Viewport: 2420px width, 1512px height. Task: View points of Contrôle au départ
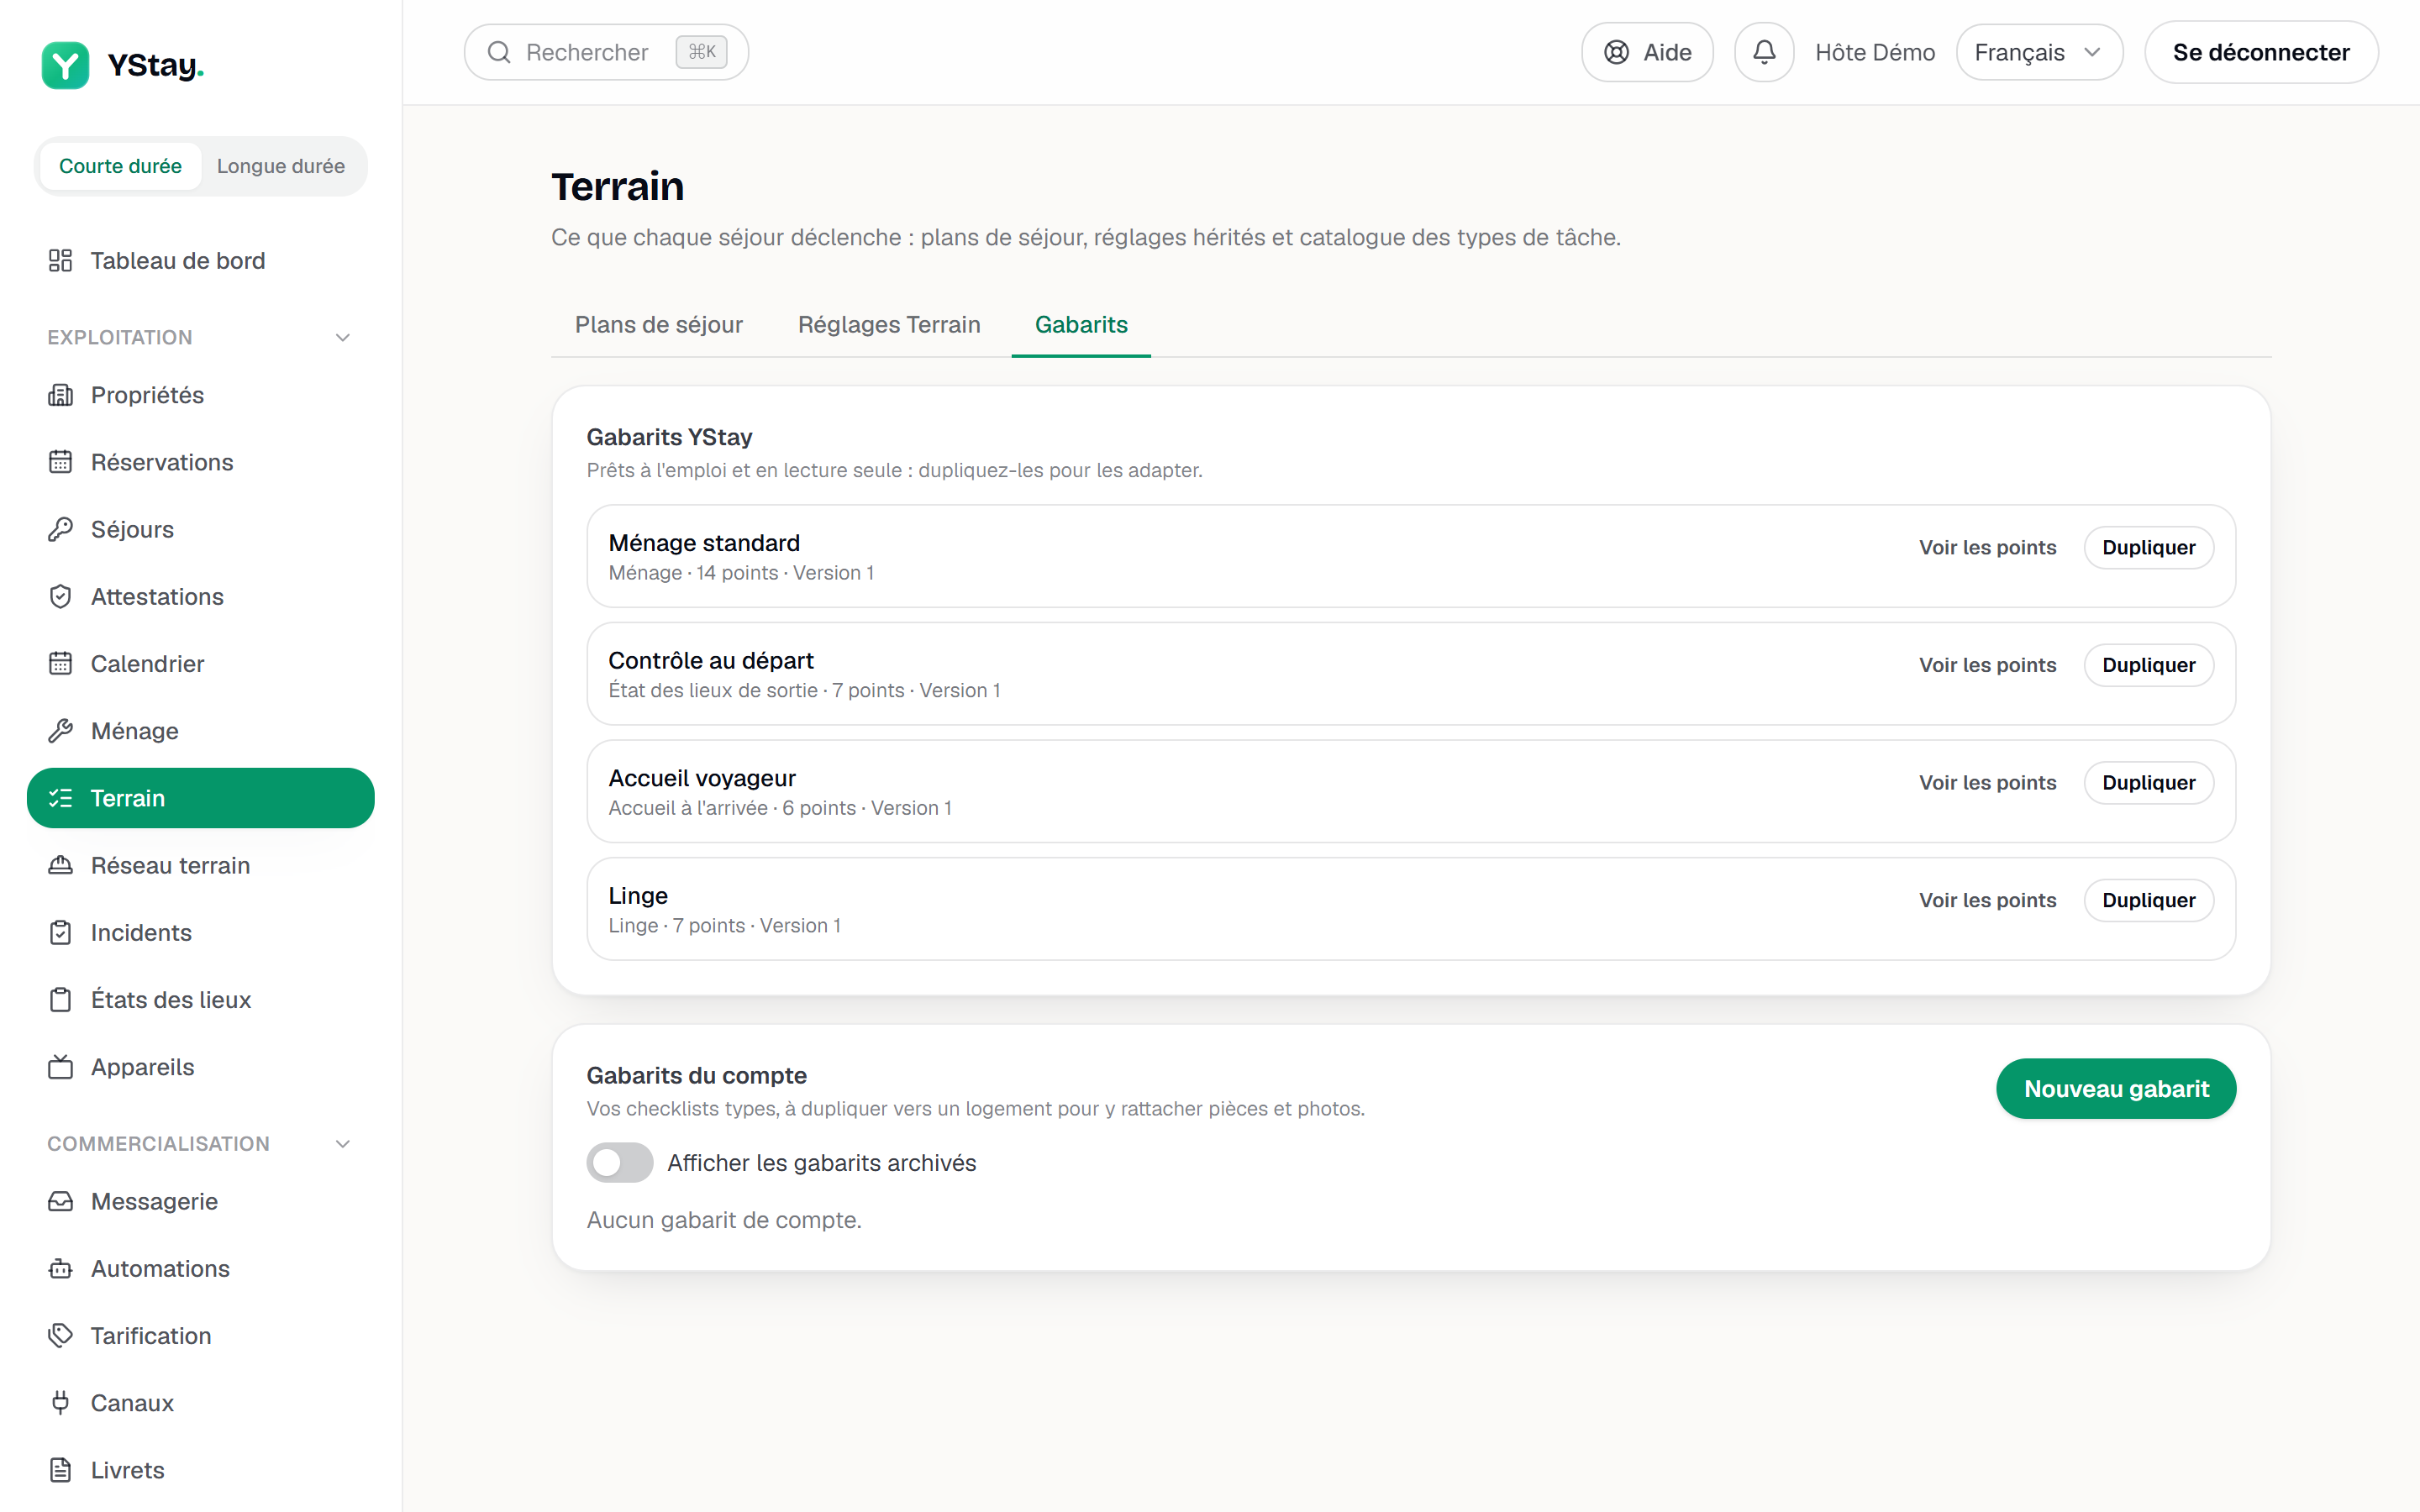(x=1987, y=665)
